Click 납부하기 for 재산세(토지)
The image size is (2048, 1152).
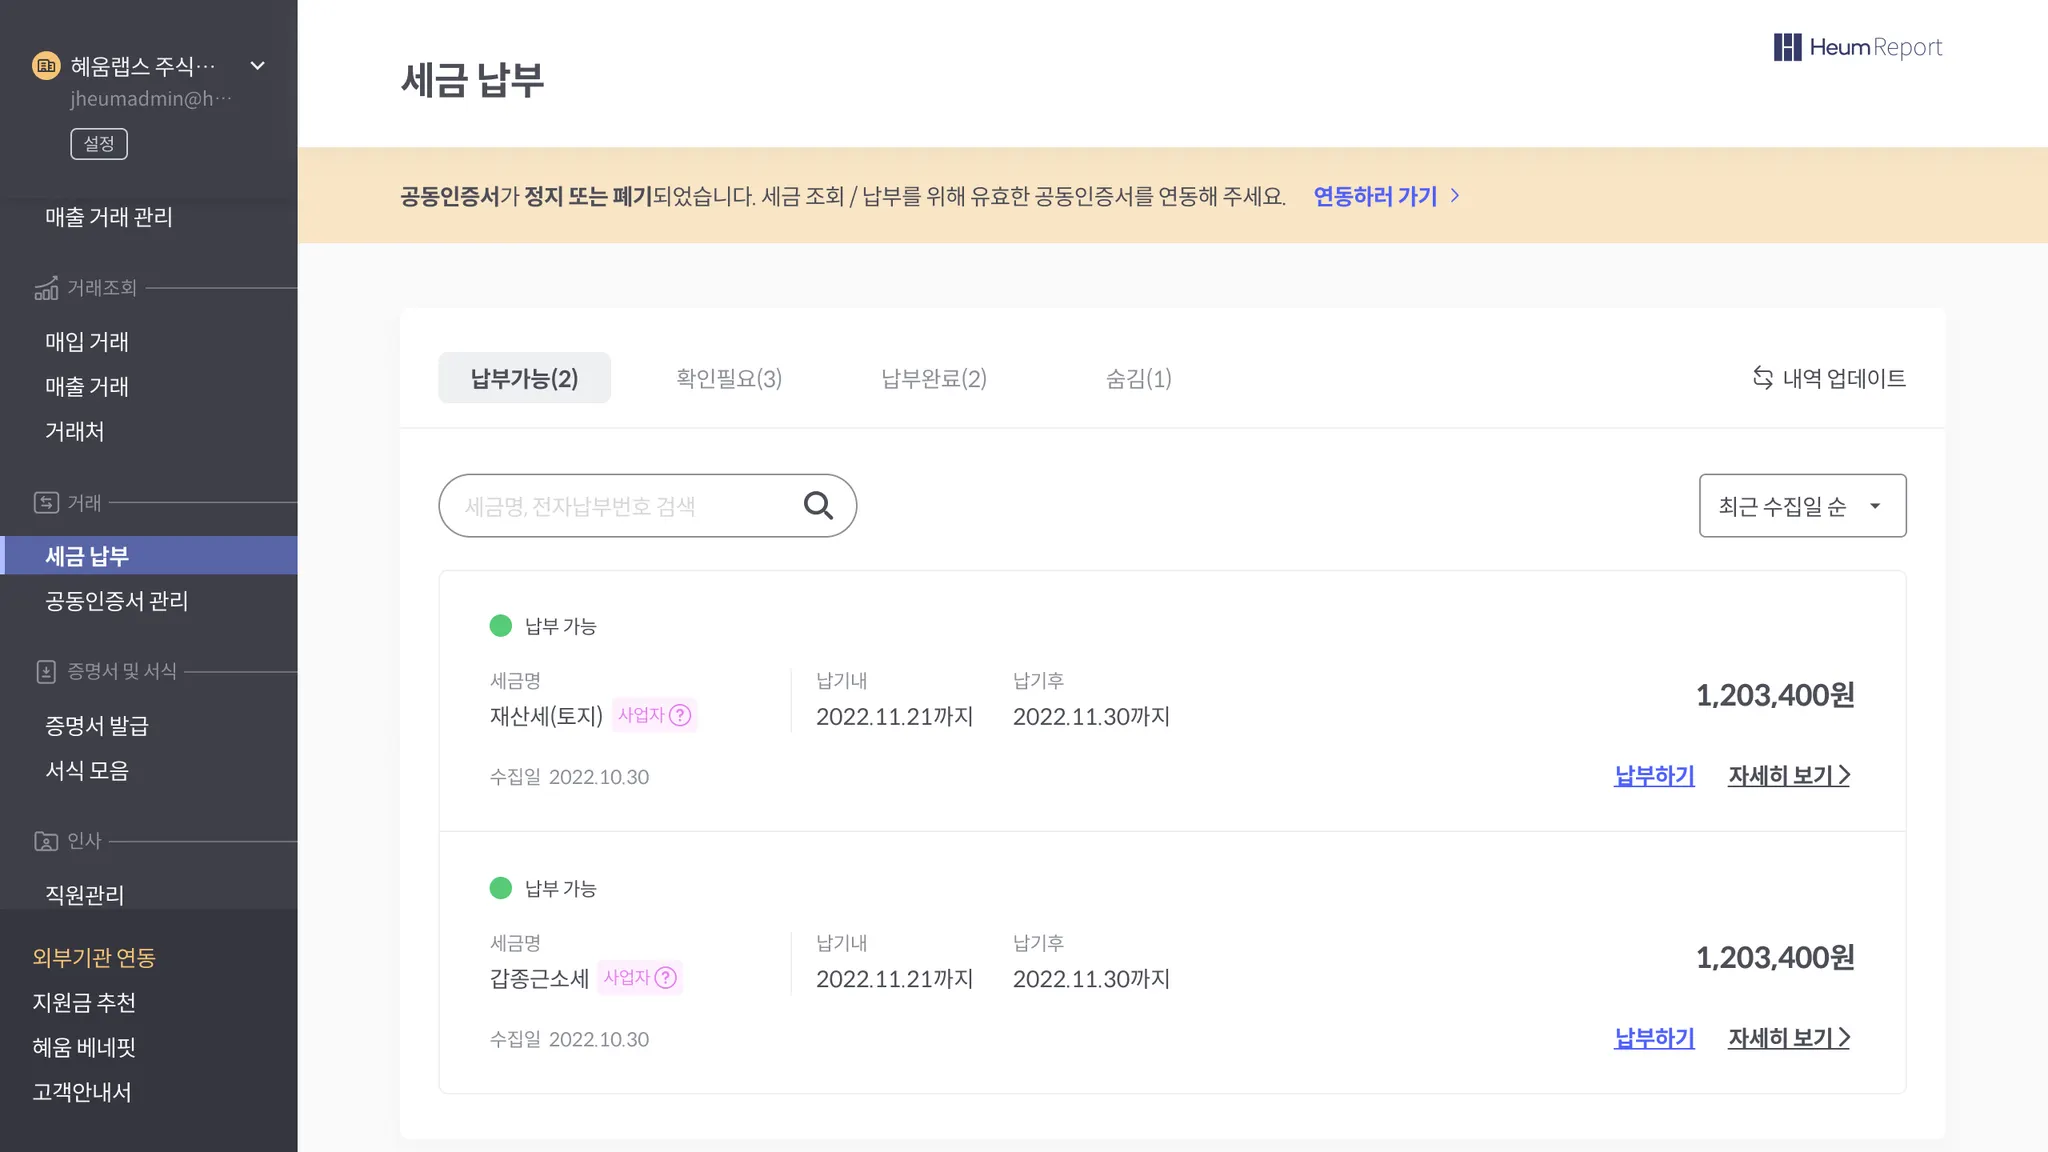[x=1654, y=775]
